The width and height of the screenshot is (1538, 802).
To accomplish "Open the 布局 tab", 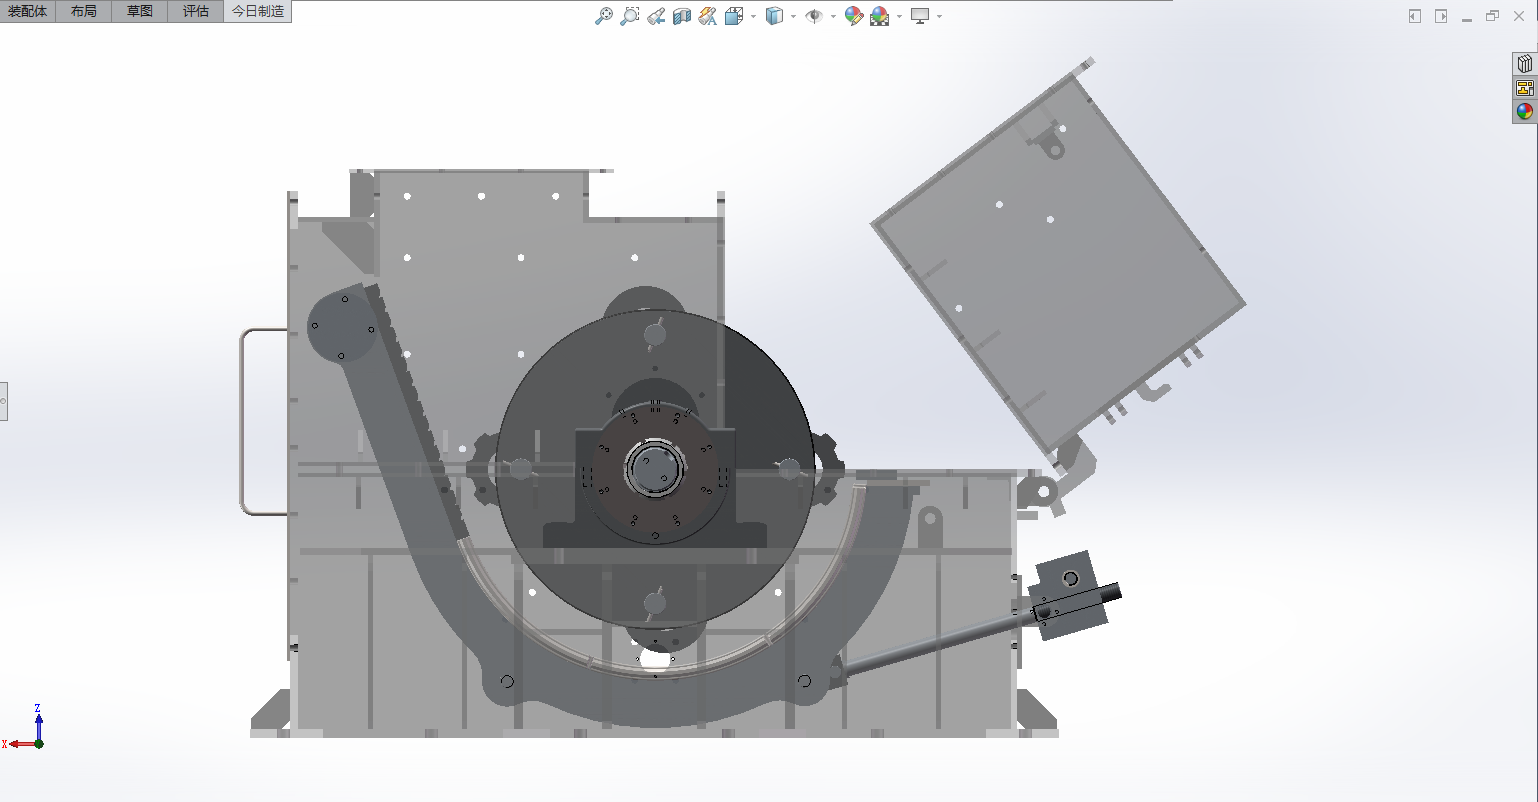I will point(84,11).
